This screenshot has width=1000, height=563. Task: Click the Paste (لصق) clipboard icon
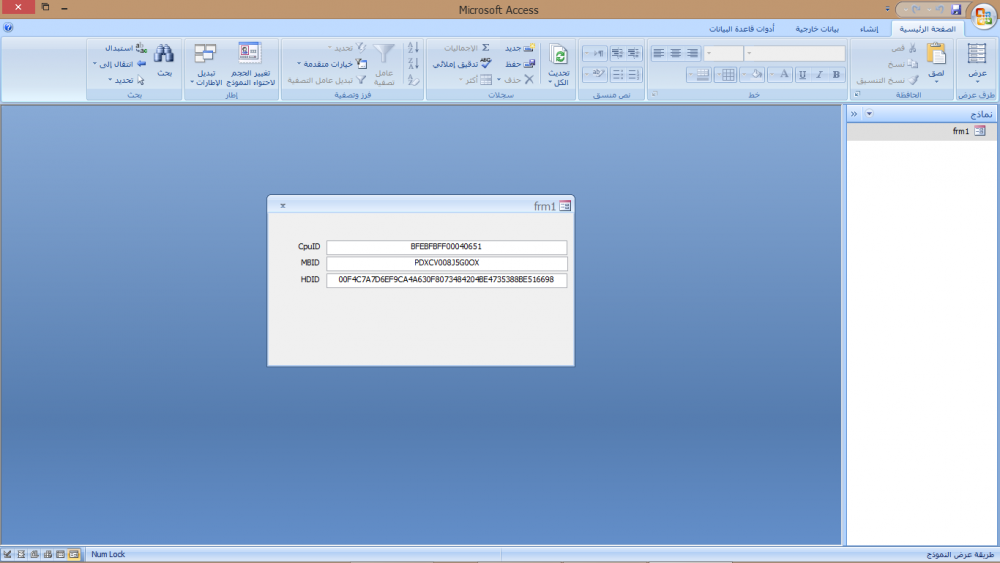936,54
